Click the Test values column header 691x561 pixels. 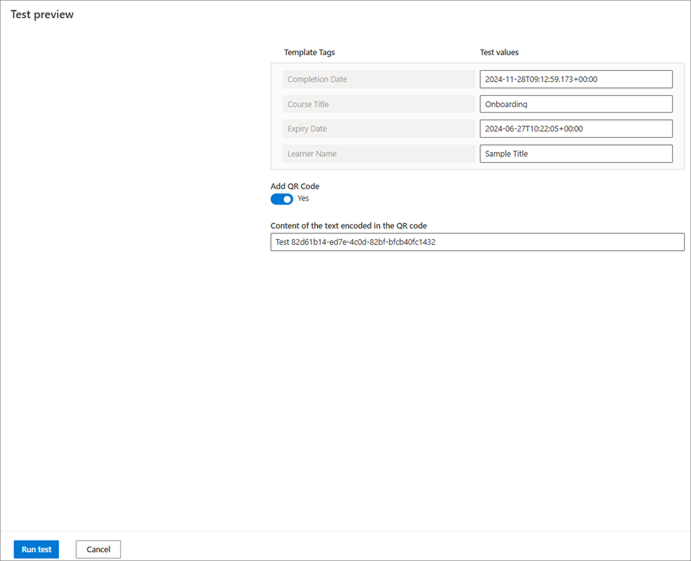coord(499,52)
